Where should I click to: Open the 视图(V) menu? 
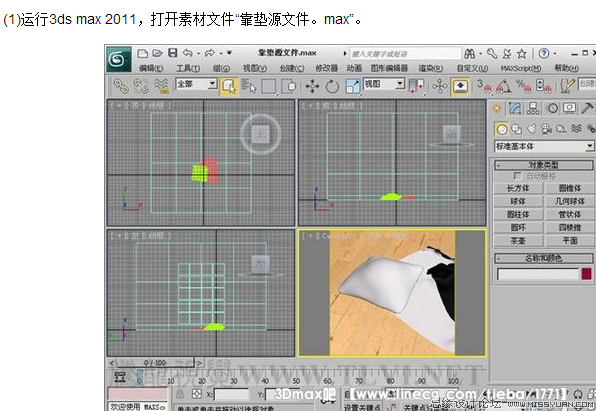pyautogui.click(x=255, y=68)
